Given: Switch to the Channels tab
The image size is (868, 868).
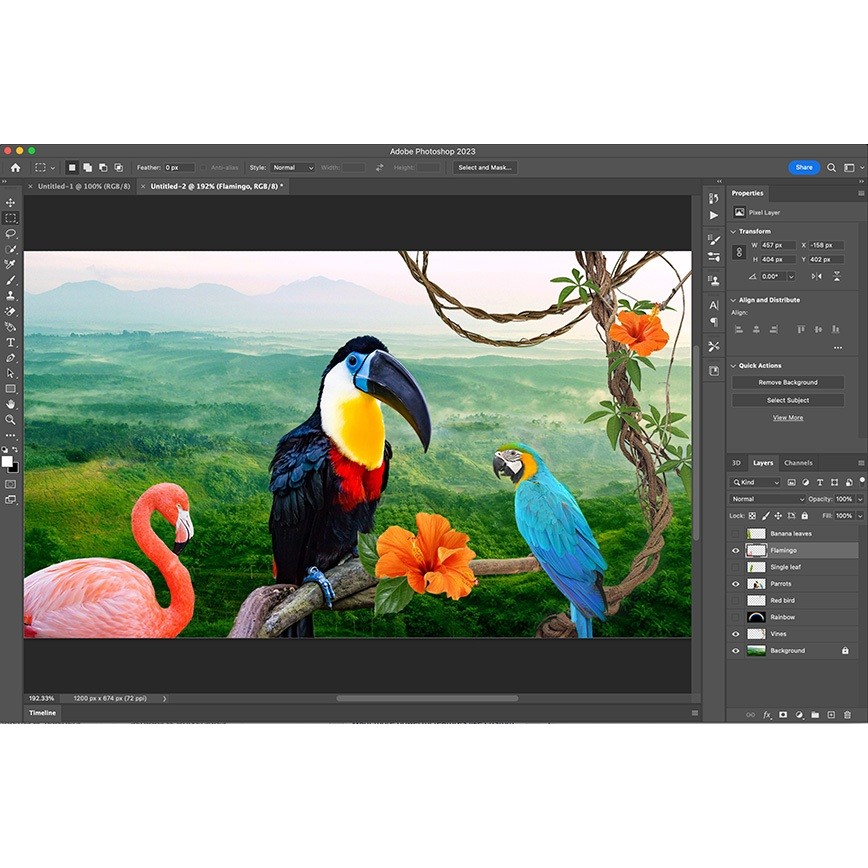Looking at the screenshot, I should point(797,463).
